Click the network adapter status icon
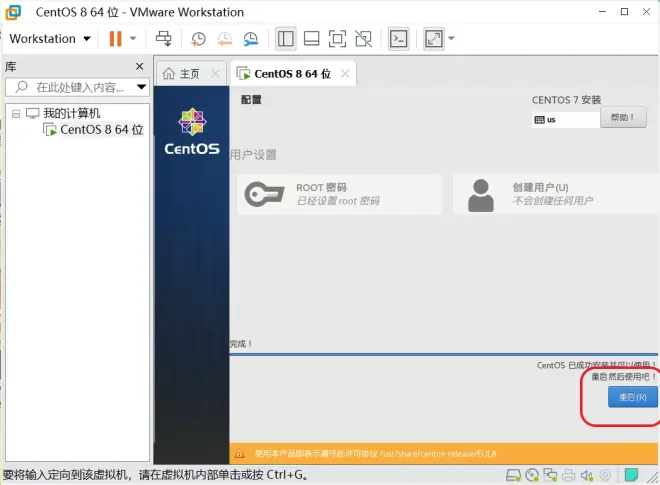Image resolution: width=660 pixels, height=485 pixels. click(550, 475)
